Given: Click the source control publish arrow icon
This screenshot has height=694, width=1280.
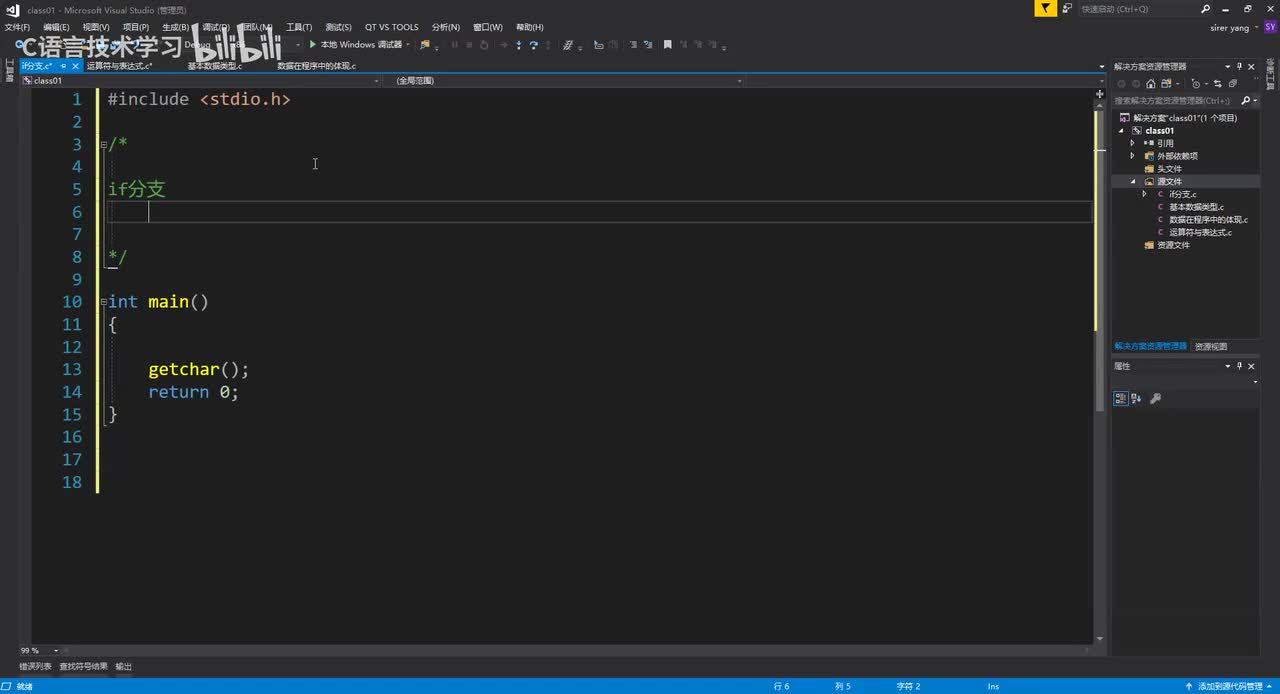Looking at the screenshot, I should coord(1189,686).
